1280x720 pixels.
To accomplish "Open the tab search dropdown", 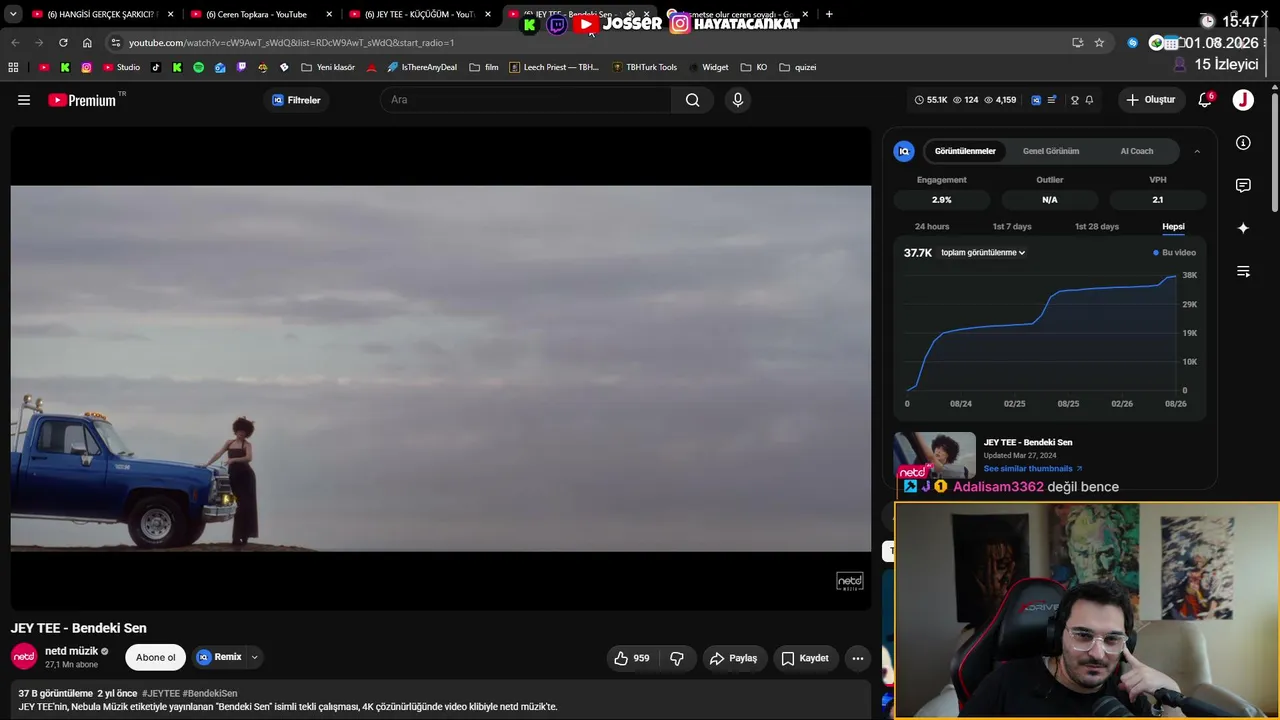I will [13, 14].
